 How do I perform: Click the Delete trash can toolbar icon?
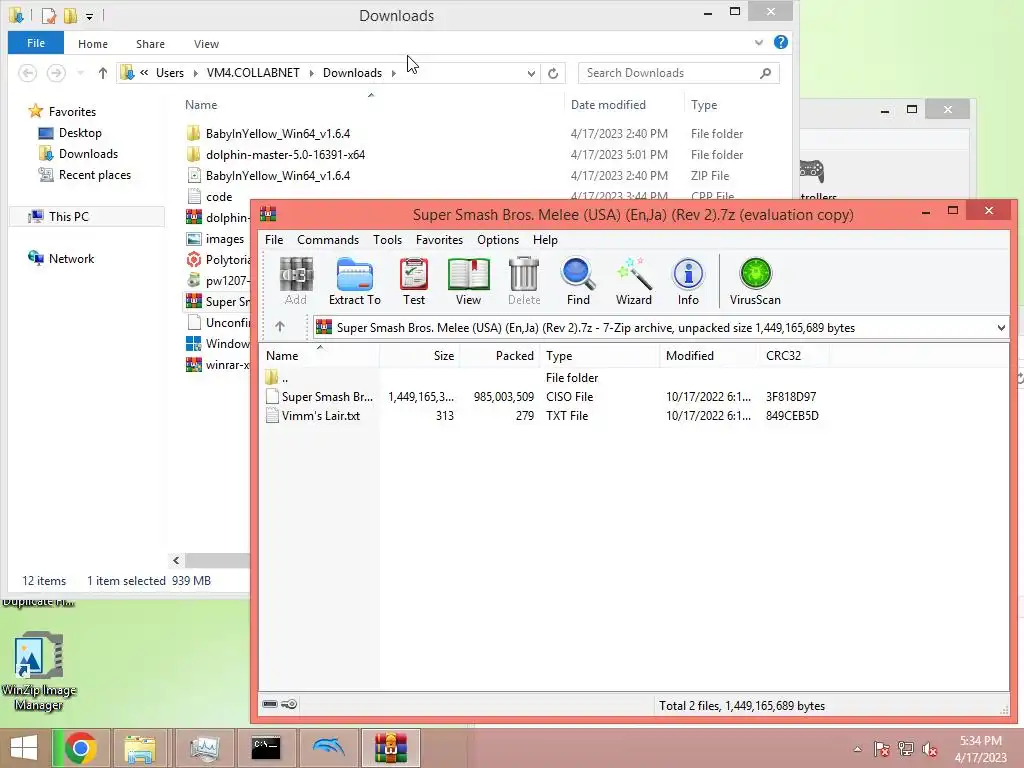coord(524,281)
